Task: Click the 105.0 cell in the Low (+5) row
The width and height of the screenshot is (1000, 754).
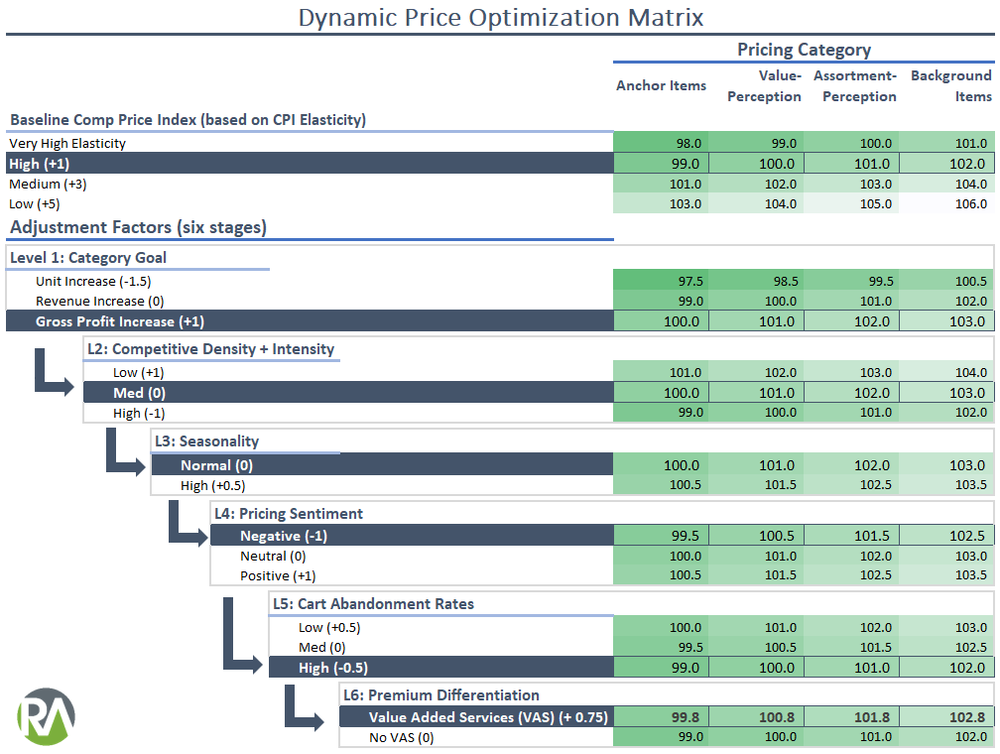Action: click(851, 204)
